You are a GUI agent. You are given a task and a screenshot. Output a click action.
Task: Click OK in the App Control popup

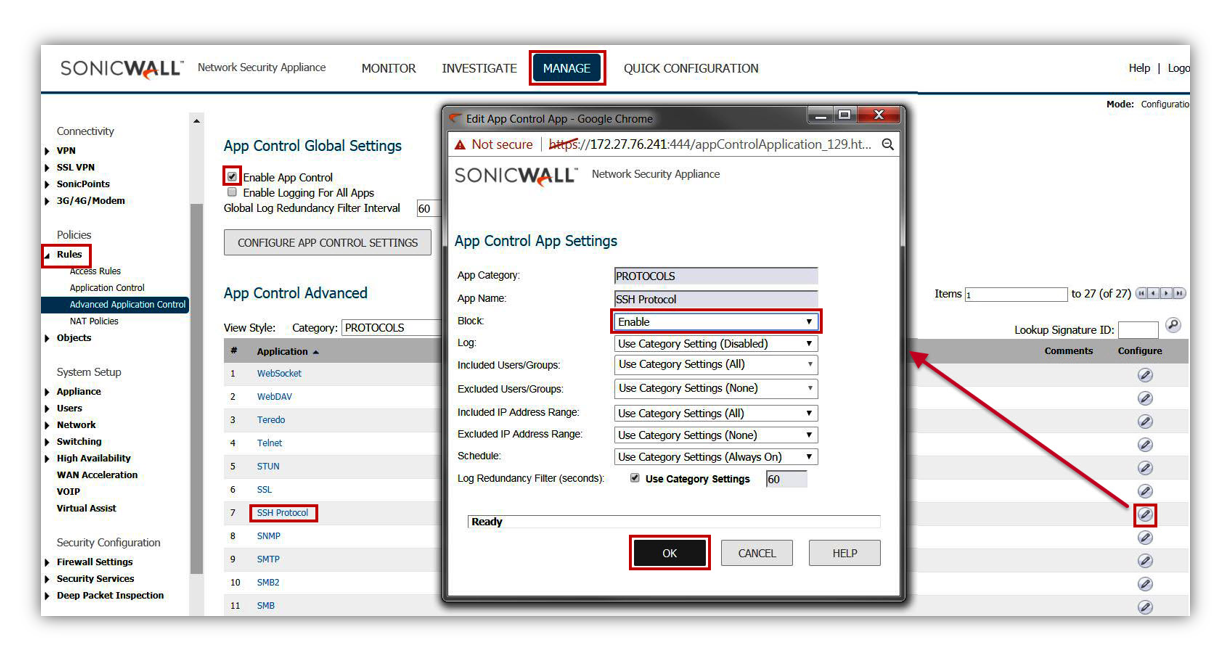click(x=670, y=553)
